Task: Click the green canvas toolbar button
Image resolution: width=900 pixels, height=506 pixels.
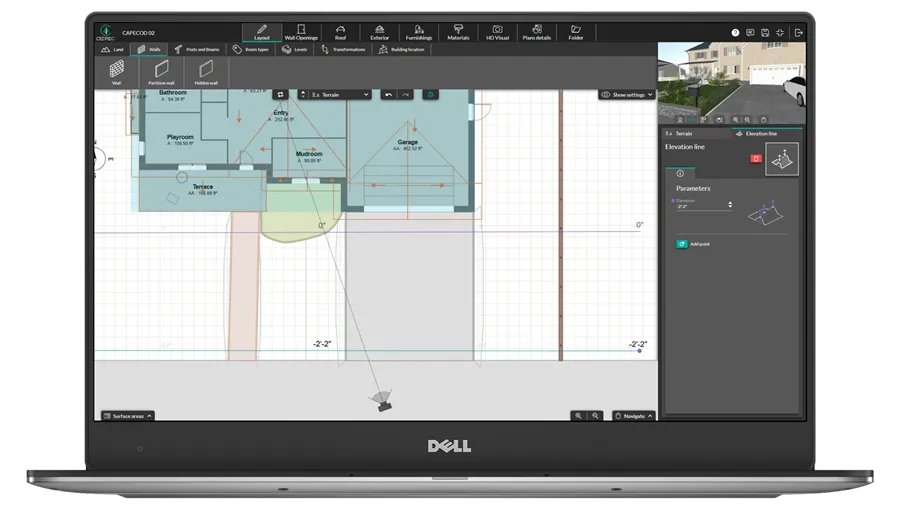Action: [430, 95]
